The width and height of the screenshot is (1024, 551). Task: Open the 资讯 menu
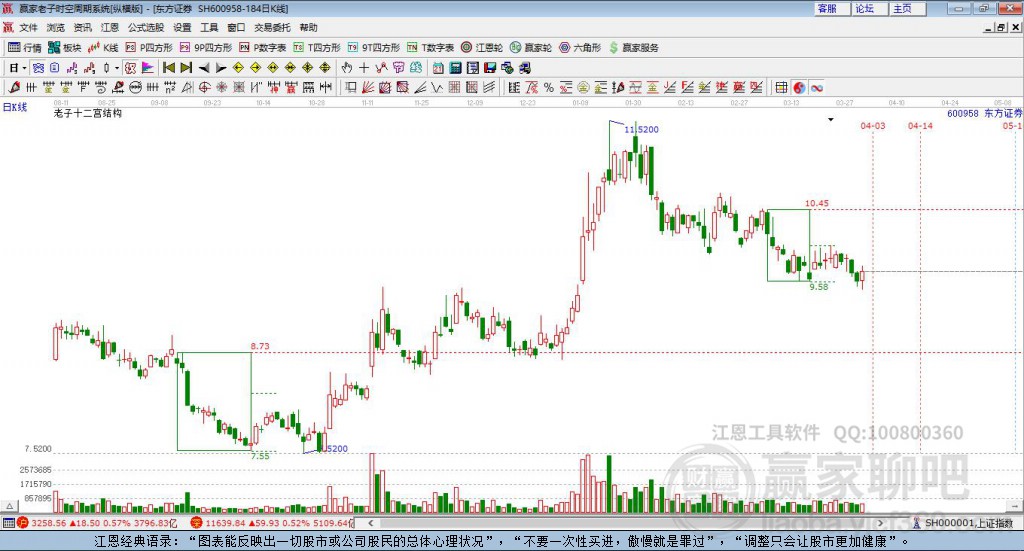coord(82,27)
